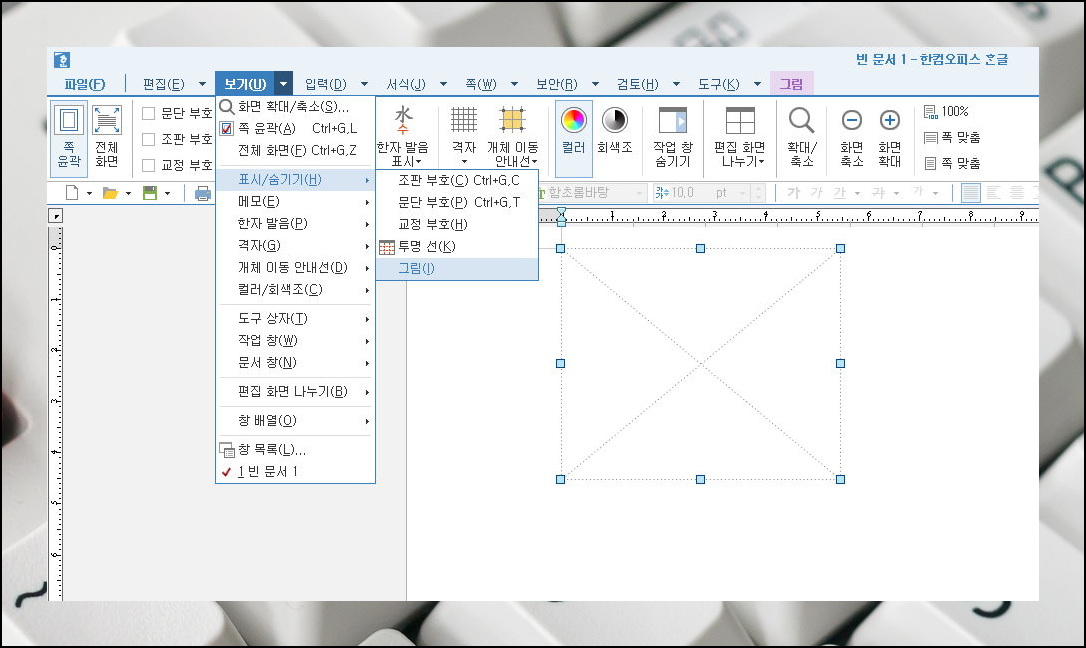The width and height of the screenshot is (1086, 648).
Task: Switch to the 그림 tab
Action: click(791, 84)
